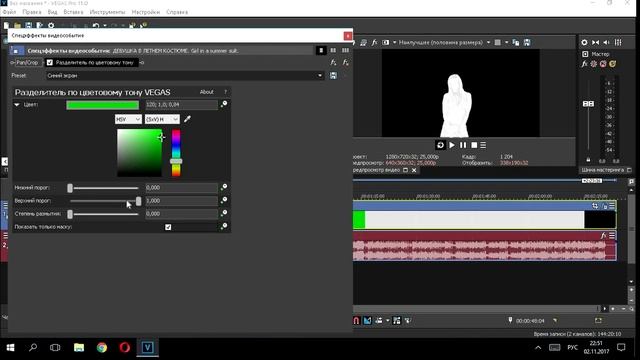Toggle split-screen view icon in preview toolbar
This screenshot has height=360, width=640.
click(x=385, y=42)
